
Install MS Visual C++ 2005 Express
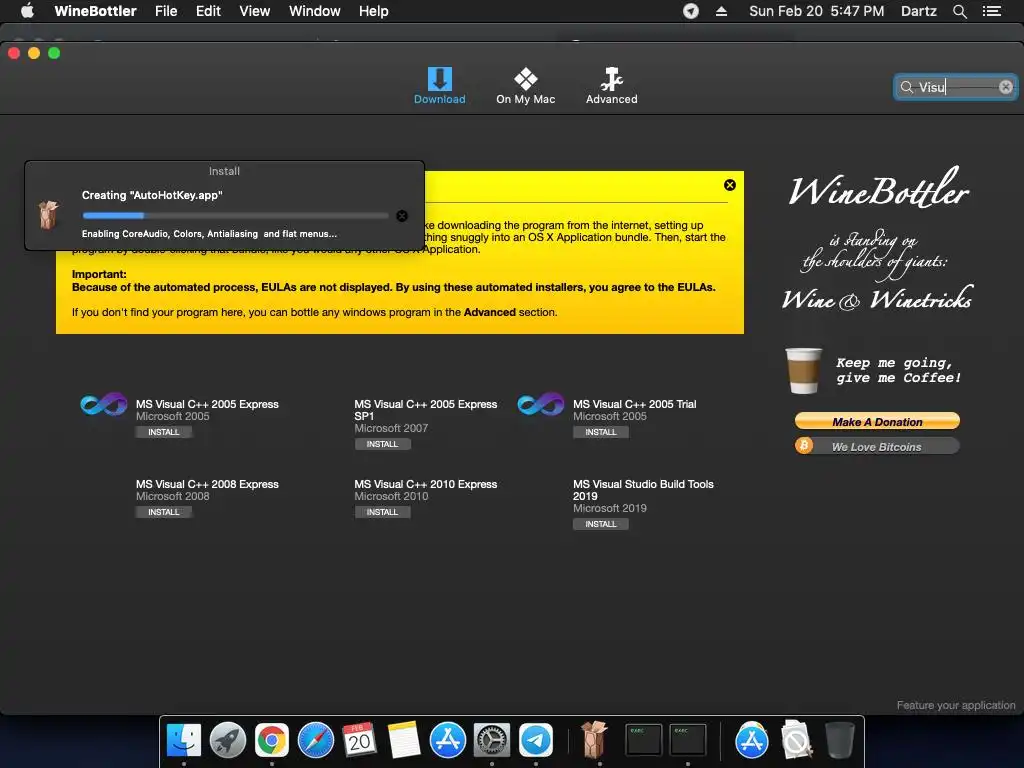[x=163, y=432]
